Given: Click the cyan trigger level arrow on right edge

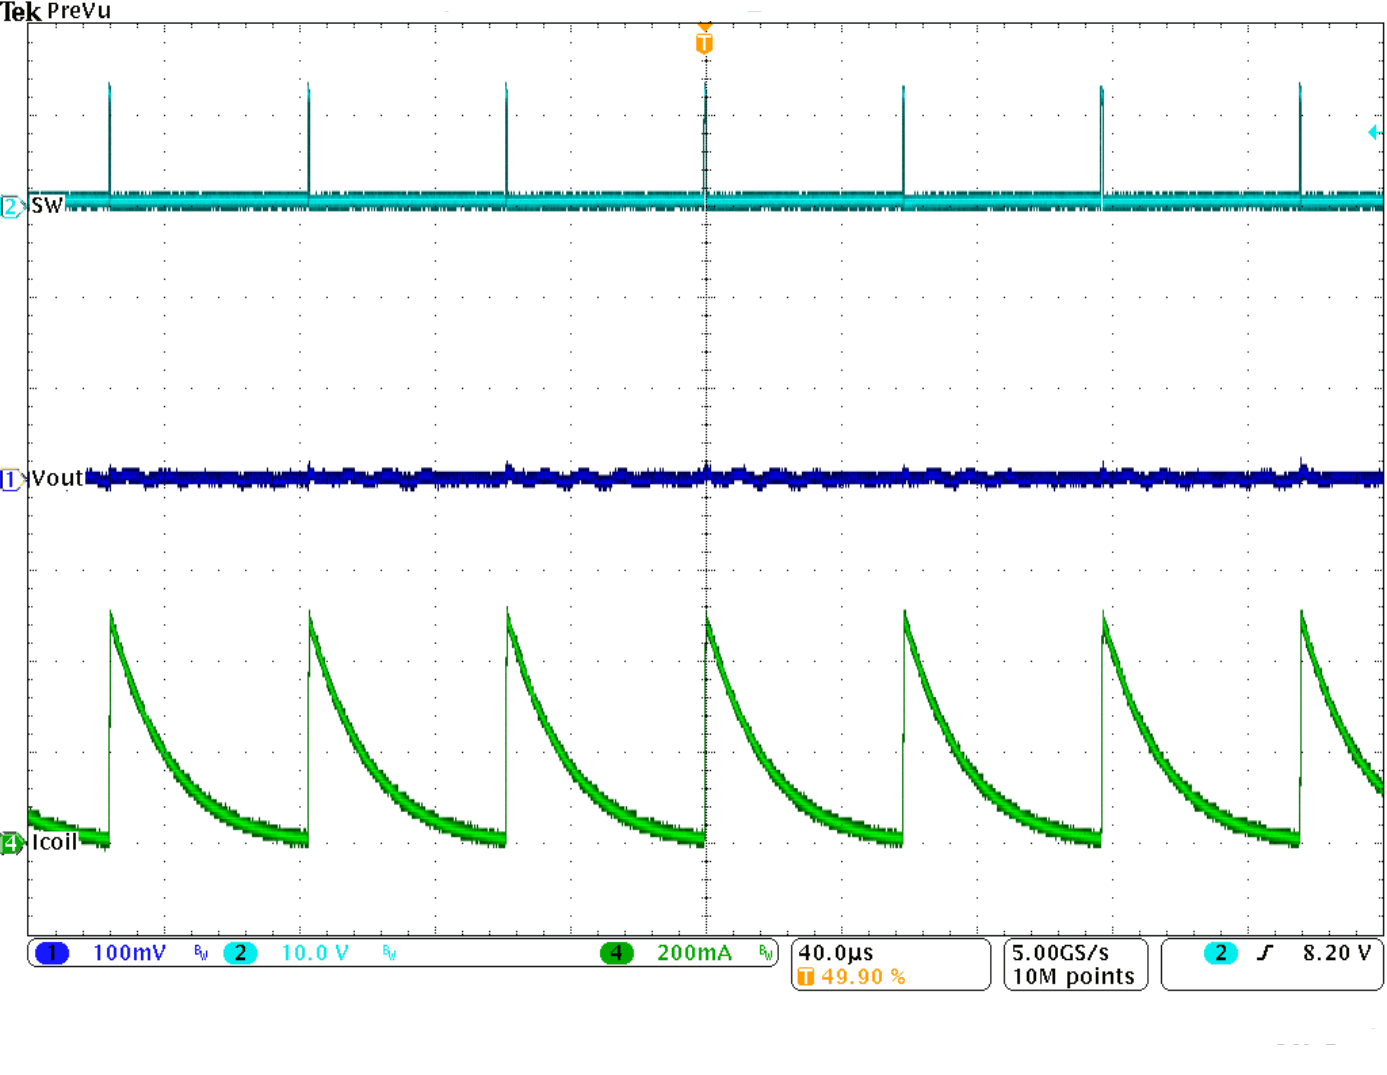Looking at the screenshot, I should 1374,132.
